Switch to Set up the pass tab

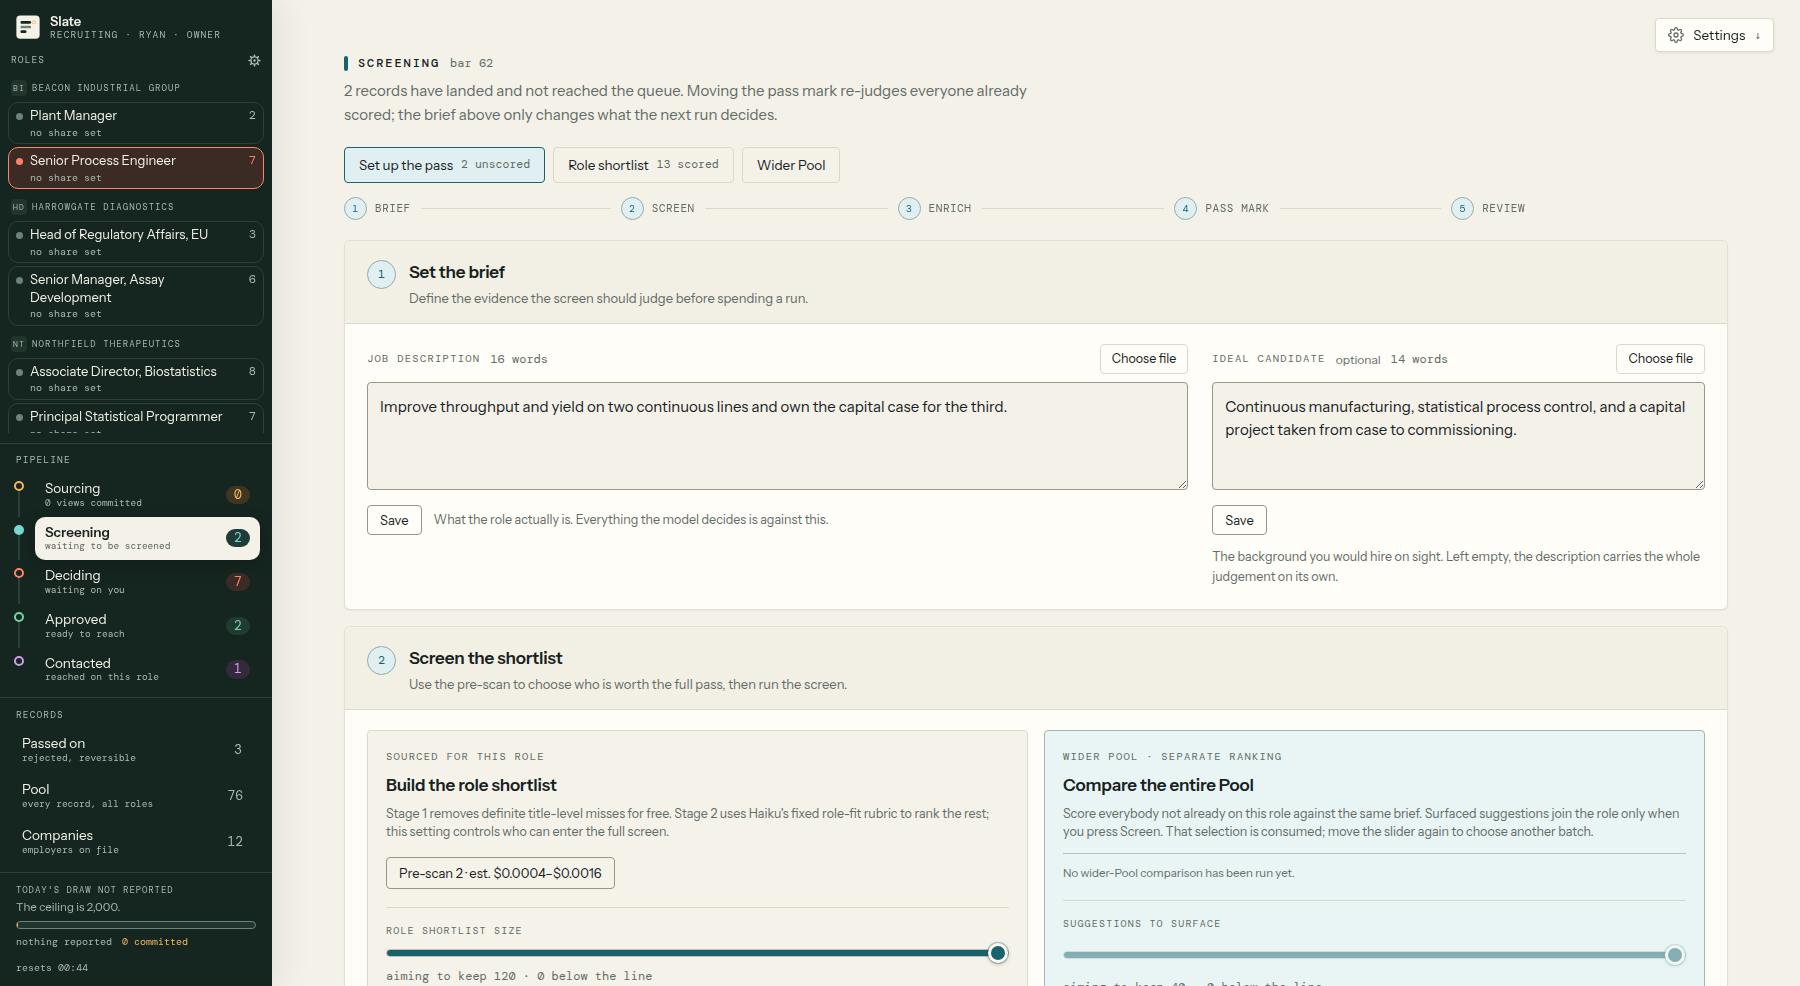[444, 165]
